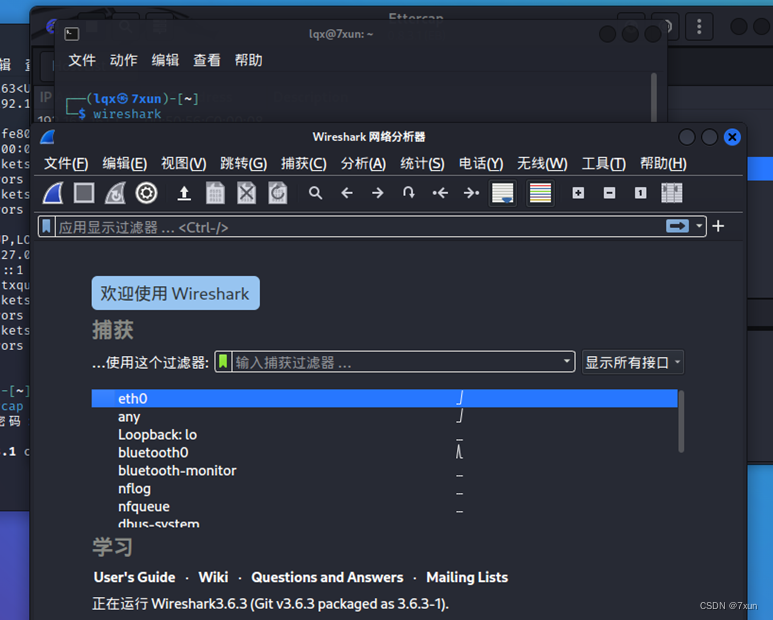Open the Wiki link
This screenshot has height=620, width=773.
click(213, 577)
